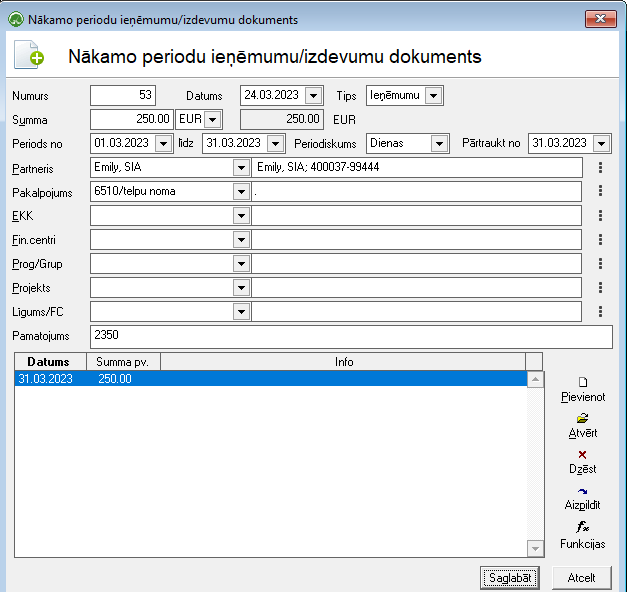
Task: Open the Partneris row three-dot menu
Action: tap(600, 167)
